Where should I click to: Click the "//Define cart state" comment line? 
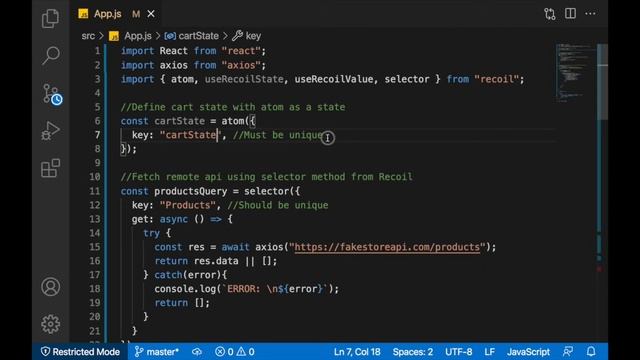(233, 107)
